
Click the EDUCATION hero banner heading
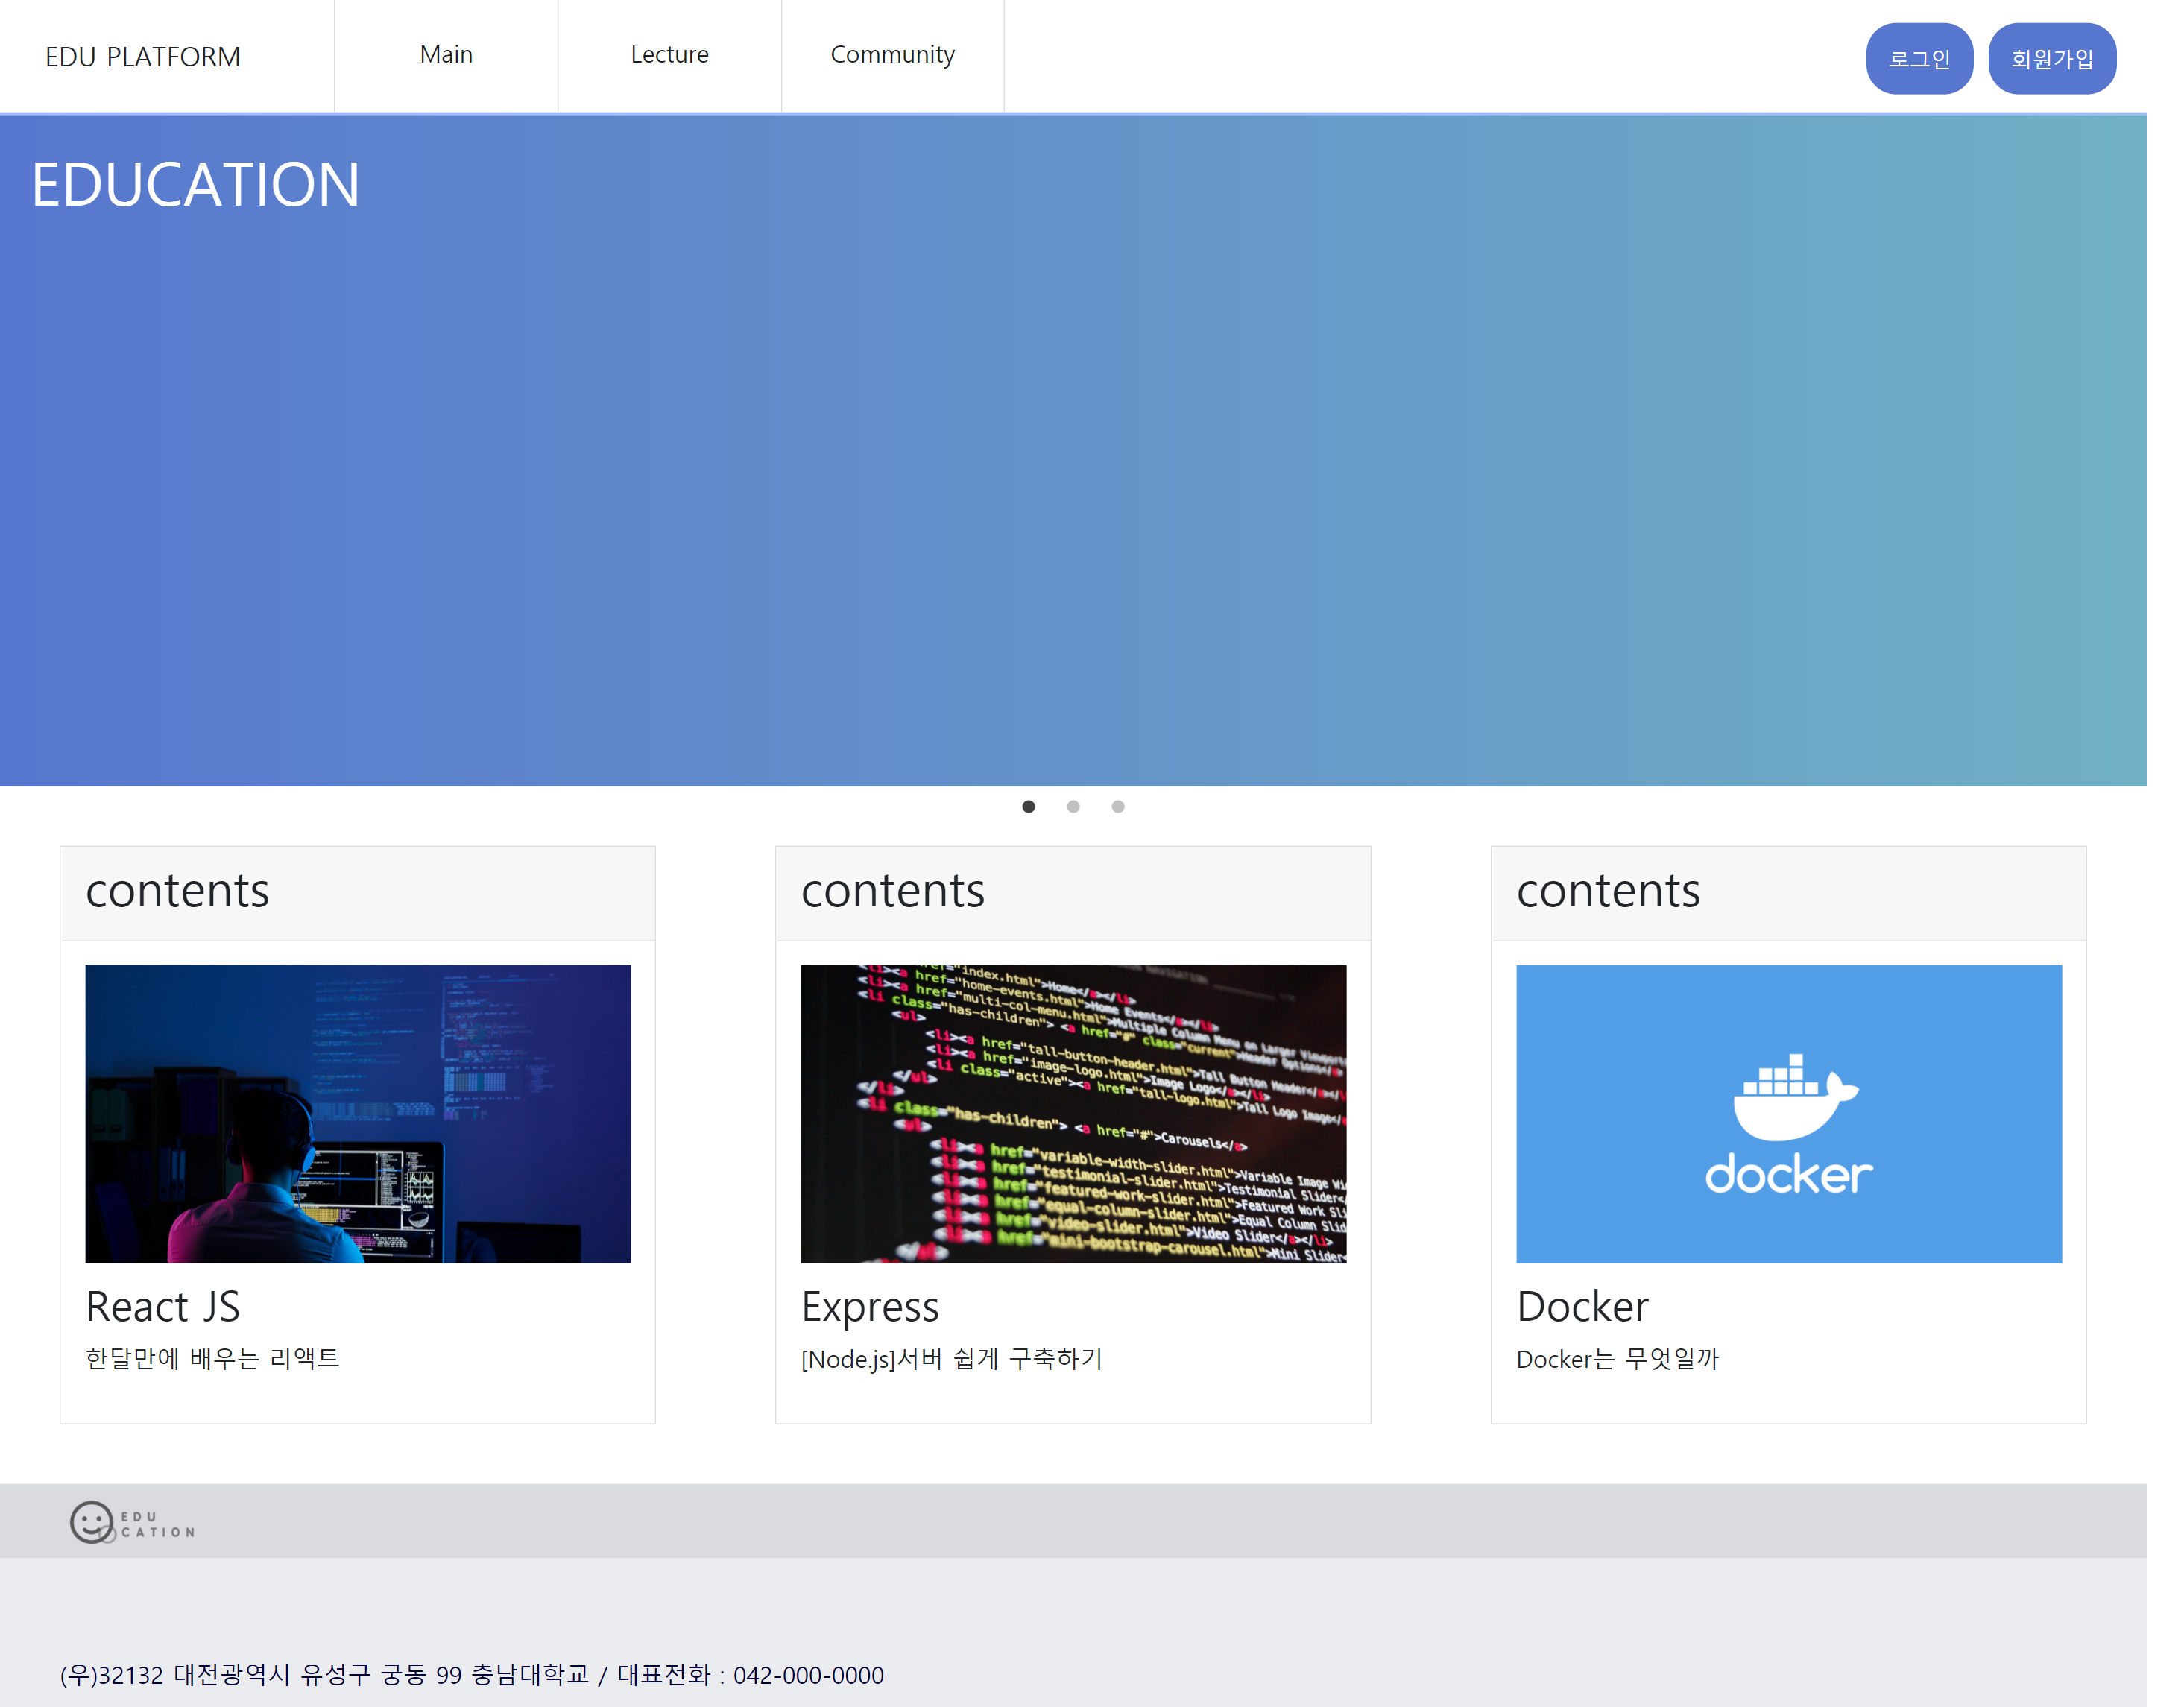click(x=196, y=184)
